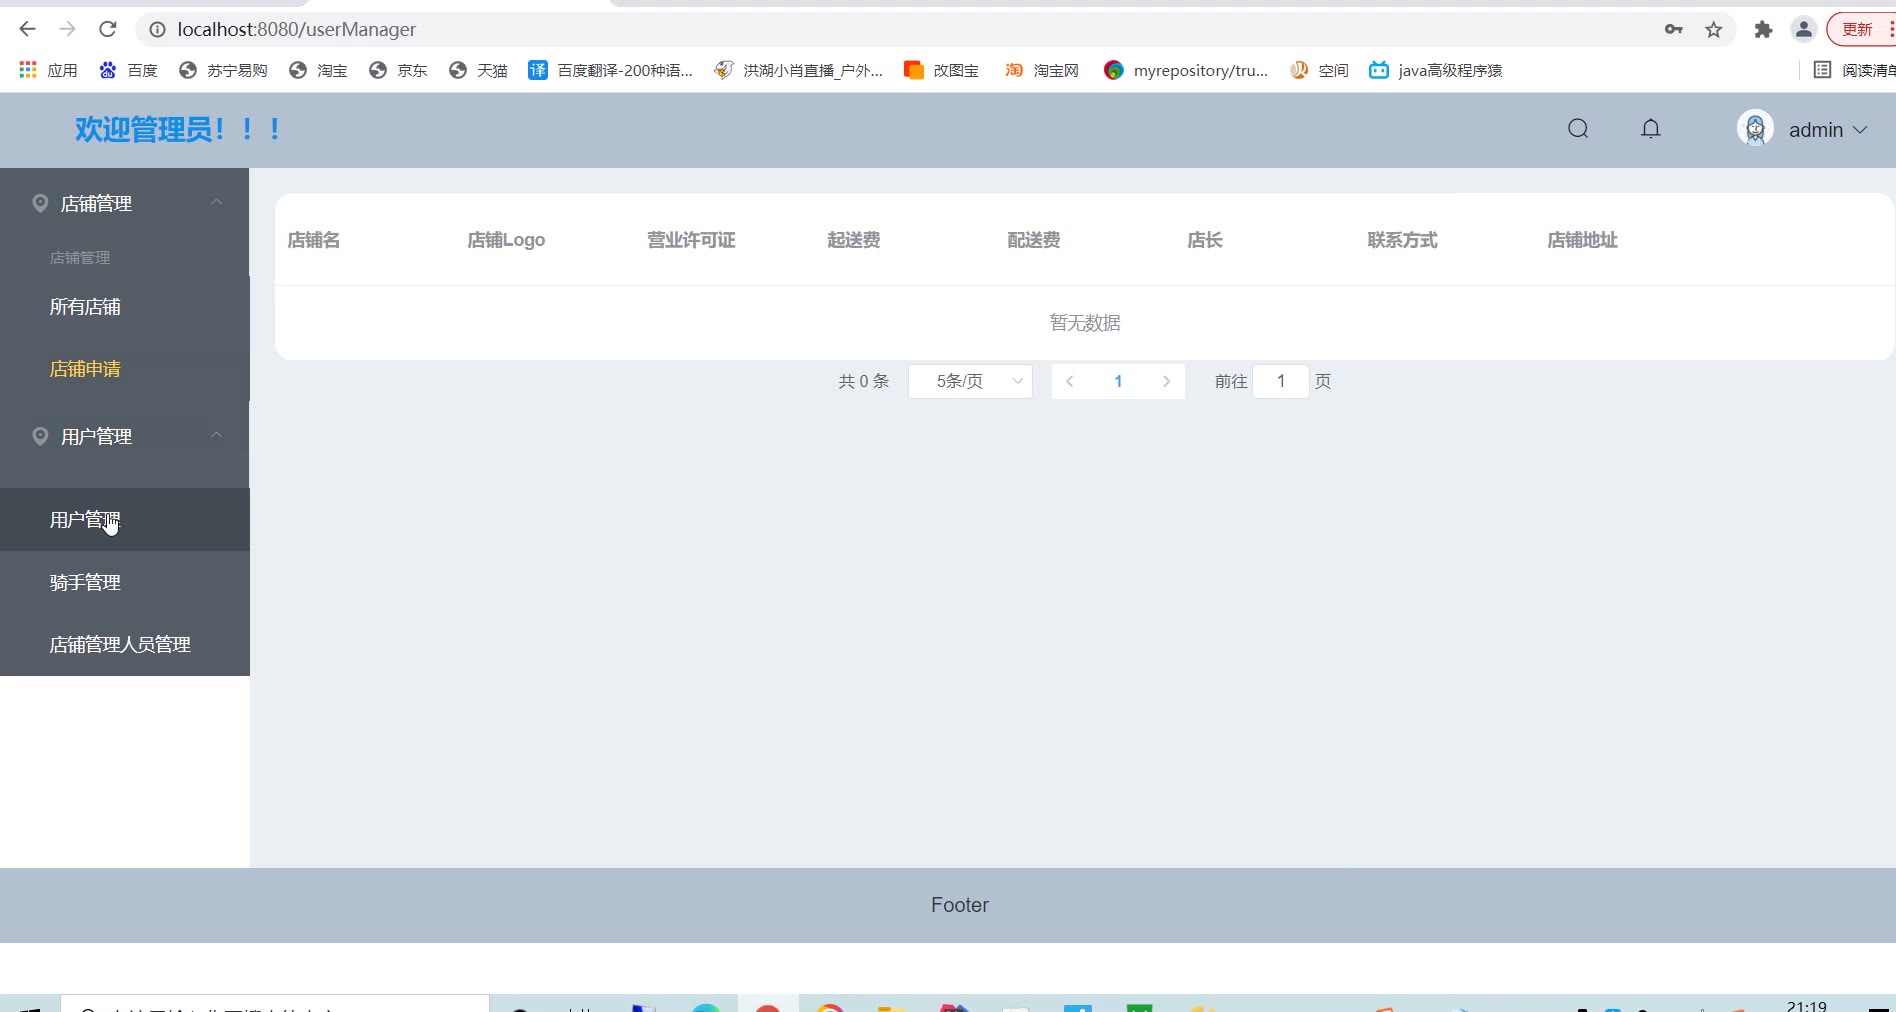The width and height of the screenshot is (1896, 1012).
Task: Click the 店铺地址 column header
Action: pos(1582,240)
